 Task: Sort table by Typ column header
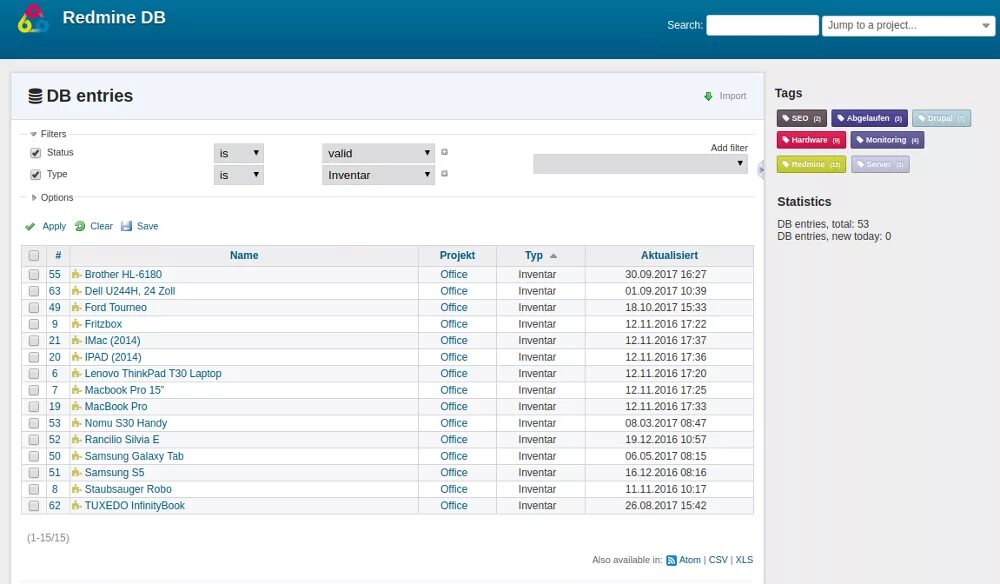[x=534, y=255]
